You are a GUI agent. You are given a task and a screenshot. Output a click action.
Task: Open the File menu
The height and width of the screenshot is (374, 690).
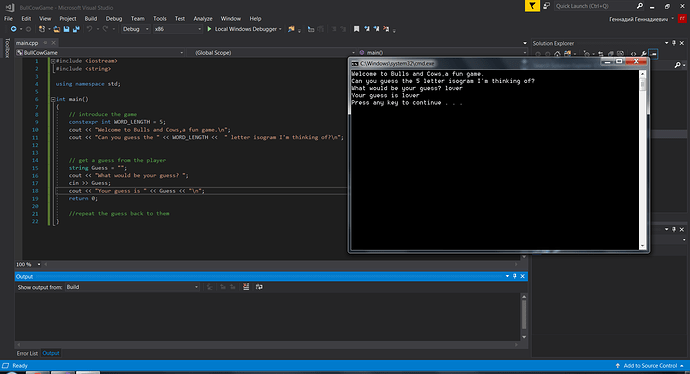[8, 18]
